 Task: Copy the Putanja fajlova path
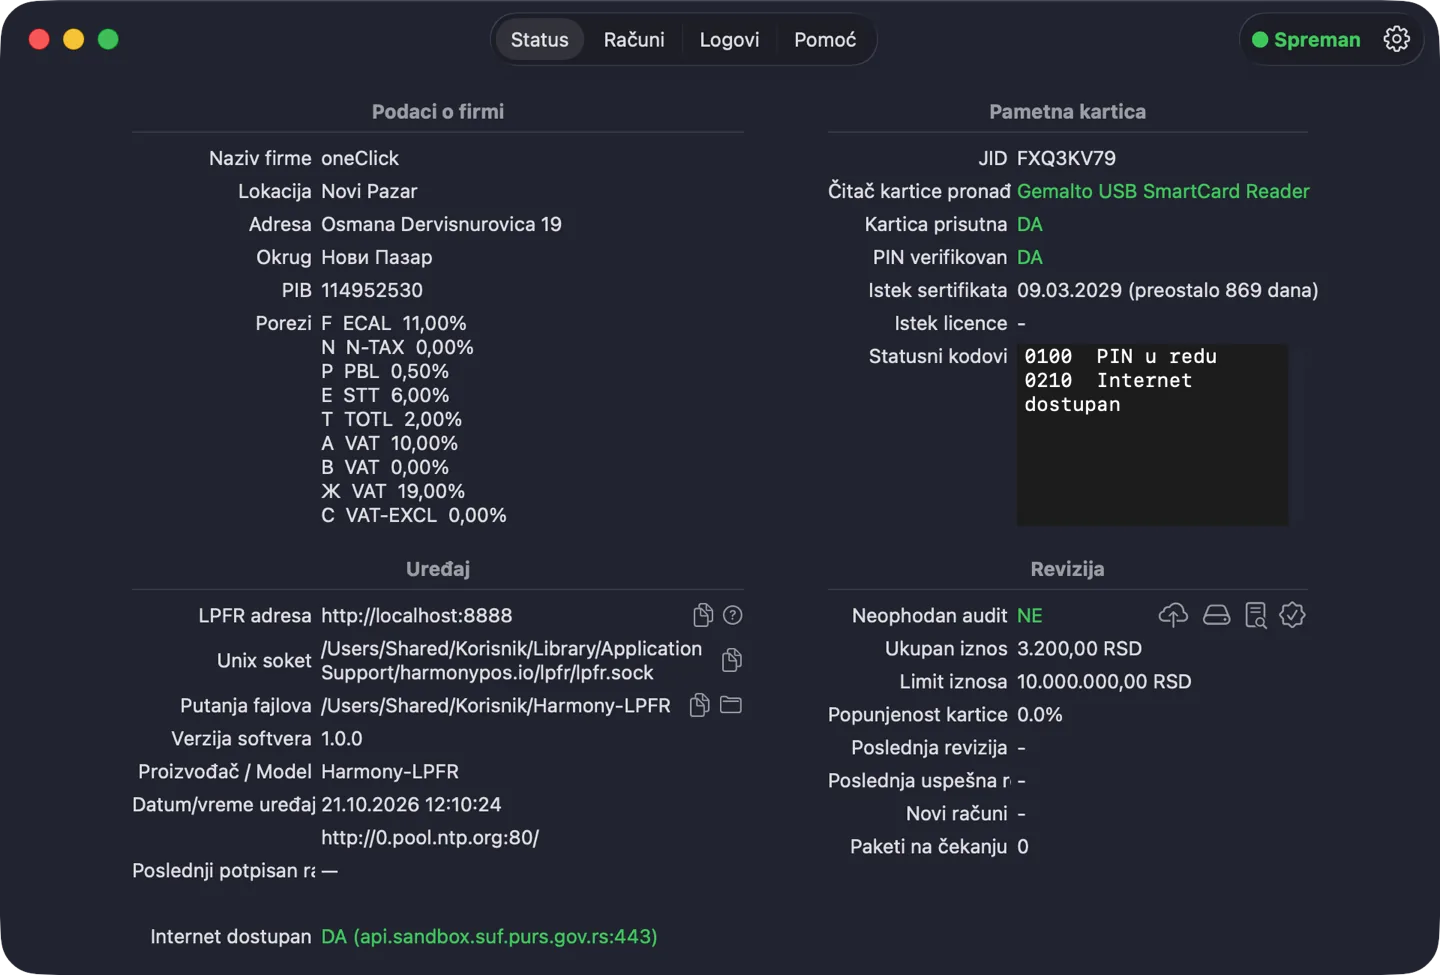(700, 705)
